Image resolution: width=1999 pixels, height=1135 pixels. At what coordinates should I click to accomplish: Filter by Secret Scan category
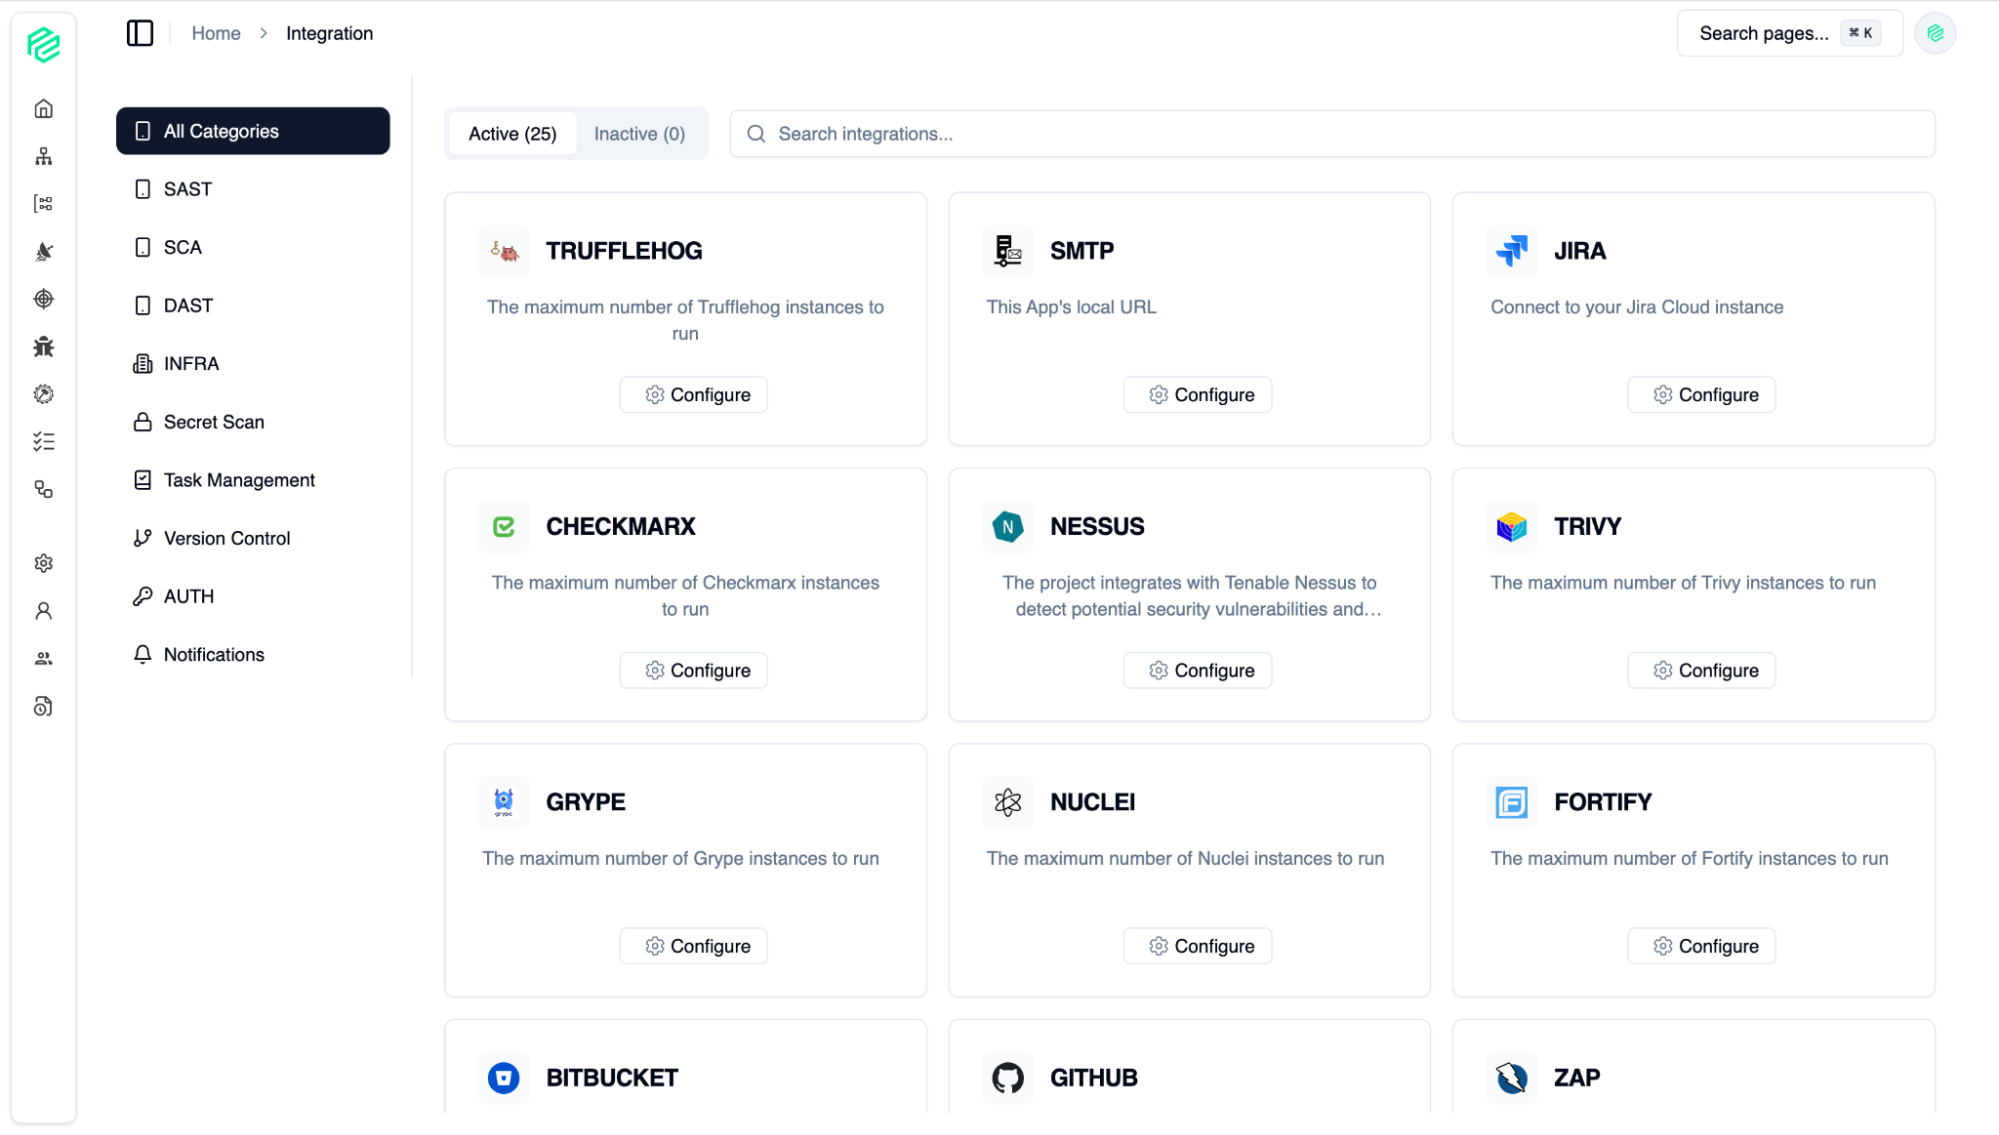(x=213, y=422)
